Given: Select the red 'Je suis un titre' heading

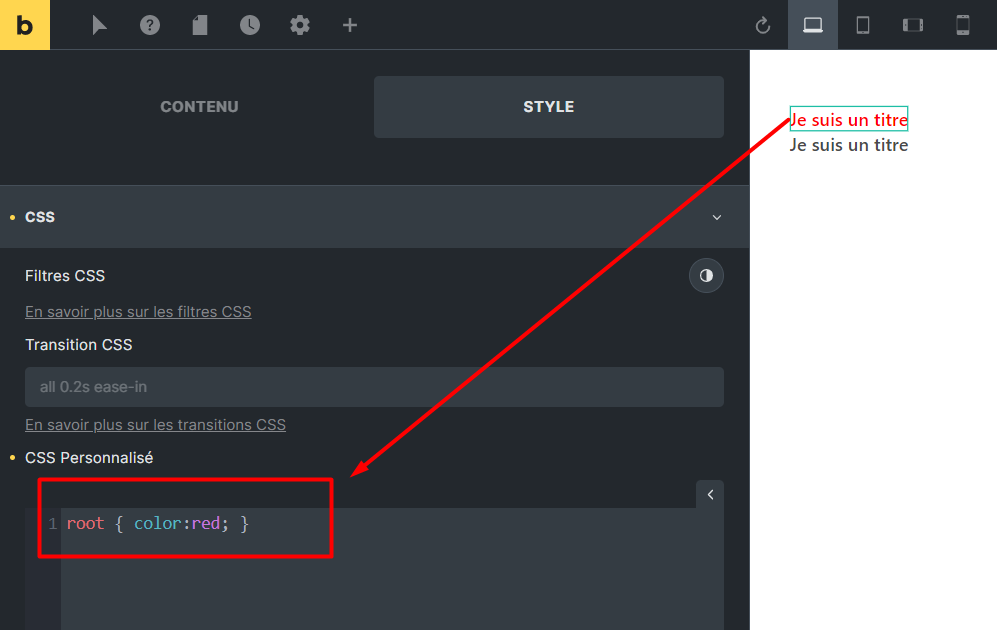Looking at the screenshot, I should tap(849, 120).
